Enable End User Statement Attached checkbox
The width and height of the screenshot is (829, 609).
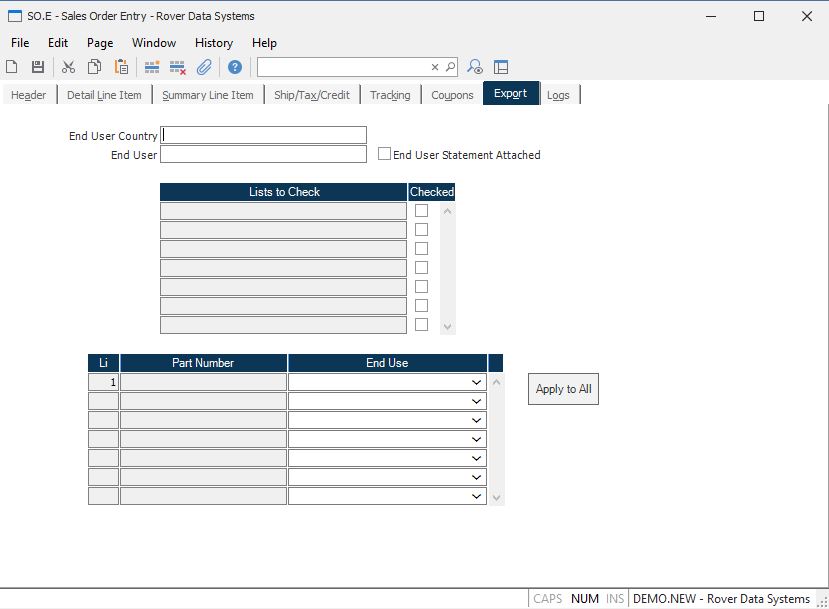click(x=385, y=154)
